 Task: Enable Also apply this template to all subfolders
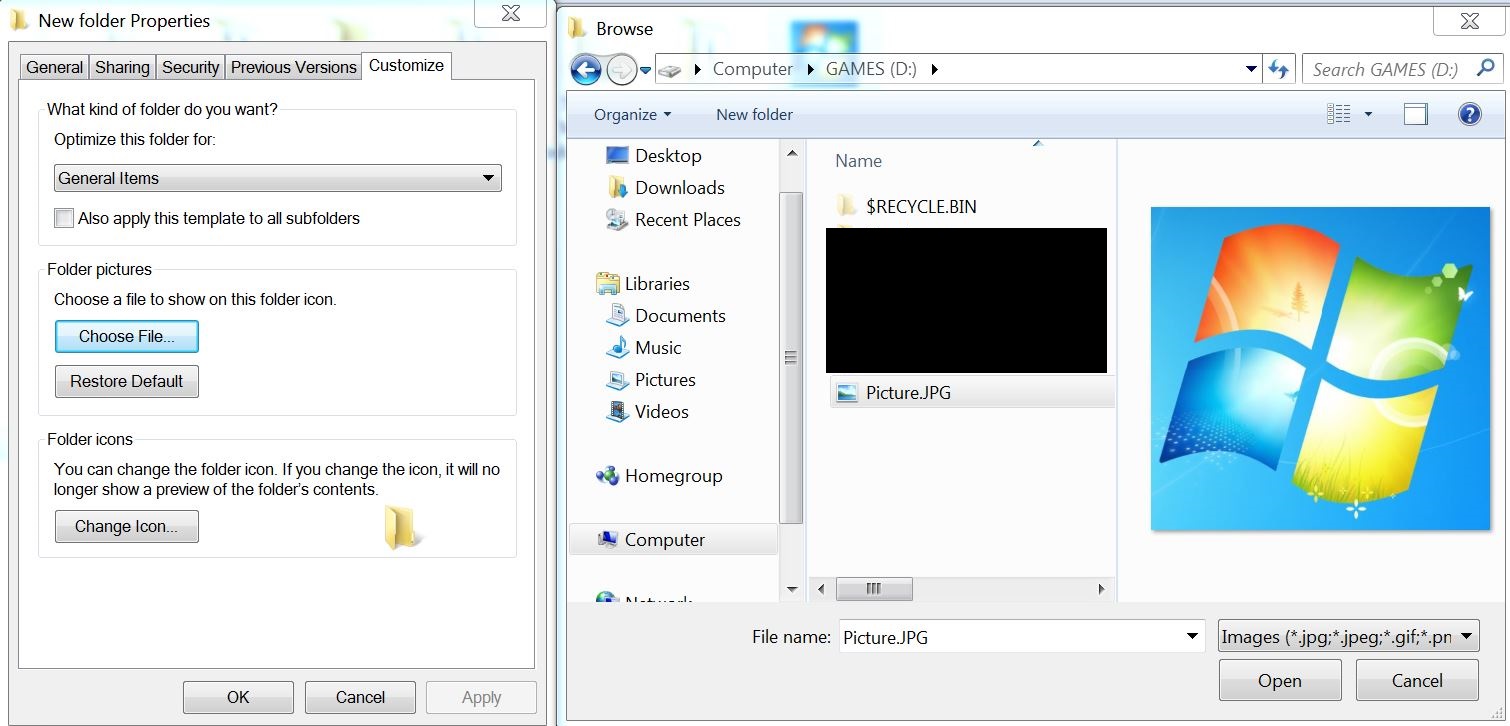[x=64, y=218]
